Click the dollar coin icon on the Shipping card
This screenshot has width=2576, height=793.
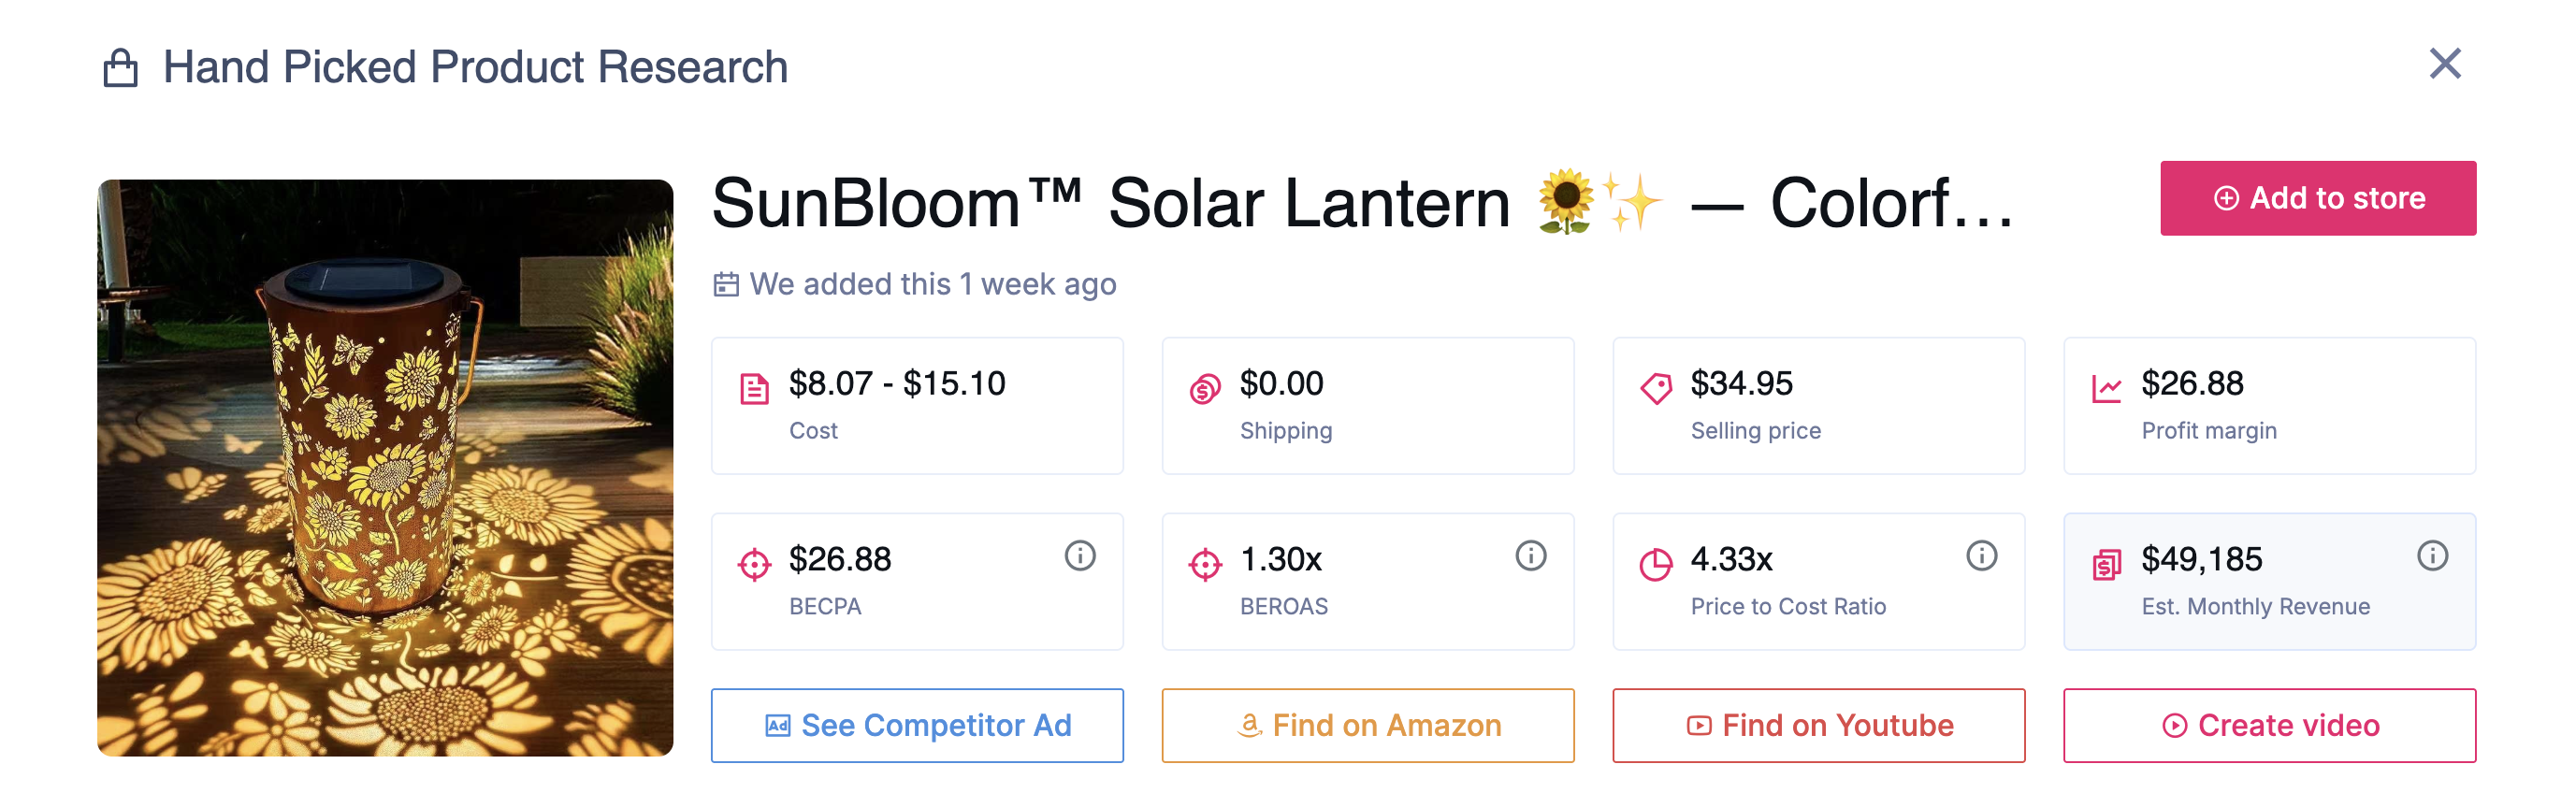pos(1205,389)
